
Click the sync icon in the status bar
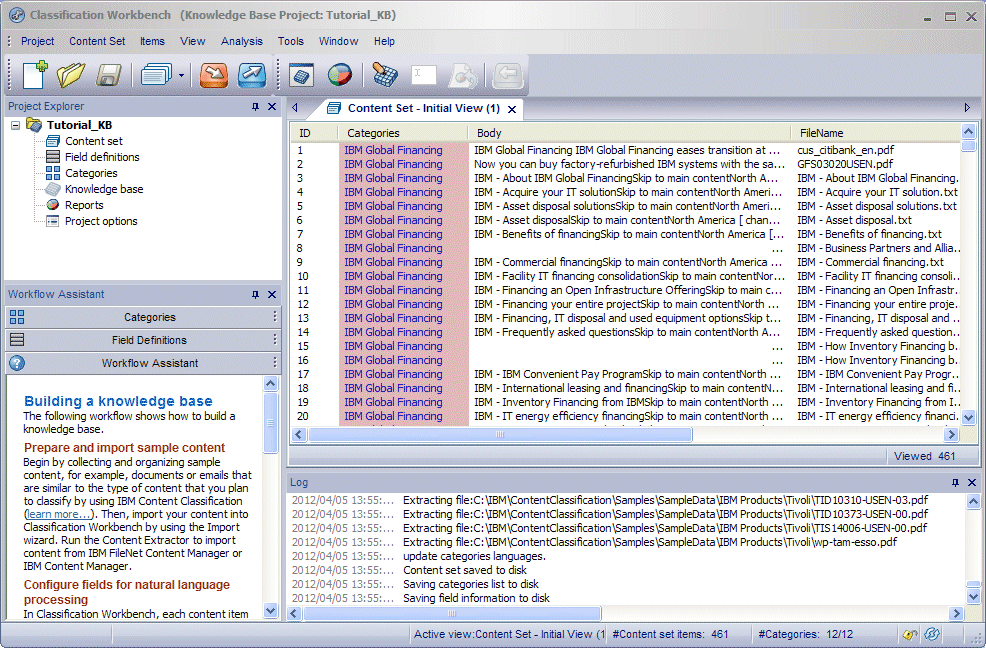tap(931, 634)
